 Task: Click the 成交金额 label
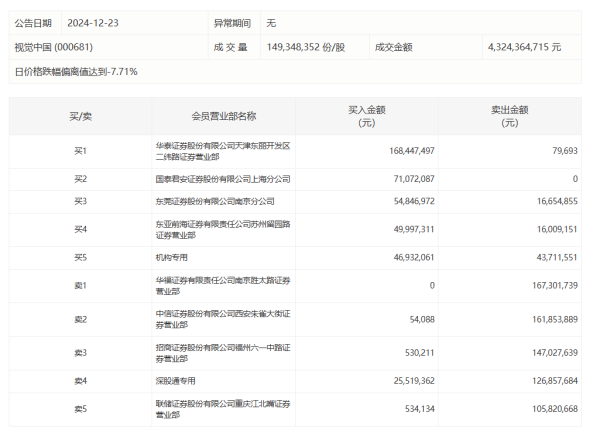[x=393, y=47]
